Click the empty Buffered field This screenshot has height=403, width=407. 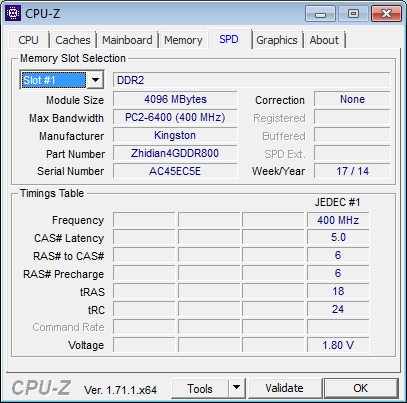coord(352,135)
